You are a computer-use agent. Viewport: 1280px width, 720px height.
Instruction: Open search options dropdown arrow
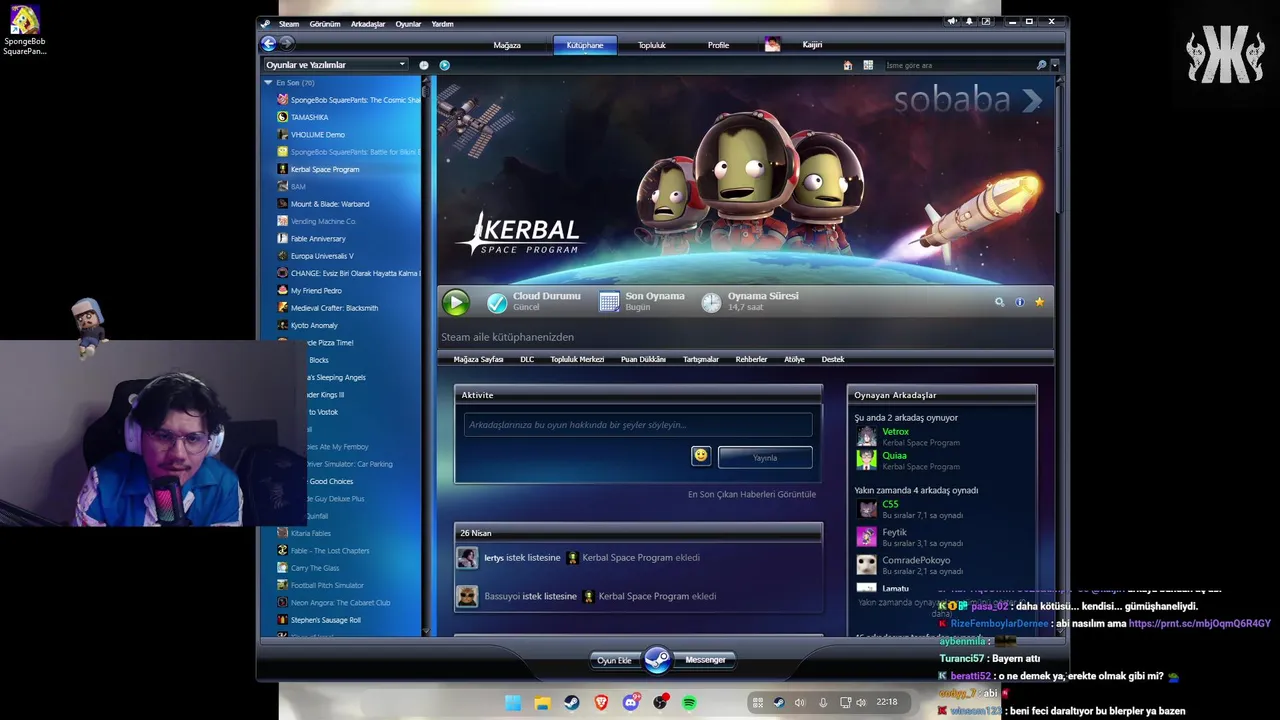pyautogui.click(x=1054, y=65)
